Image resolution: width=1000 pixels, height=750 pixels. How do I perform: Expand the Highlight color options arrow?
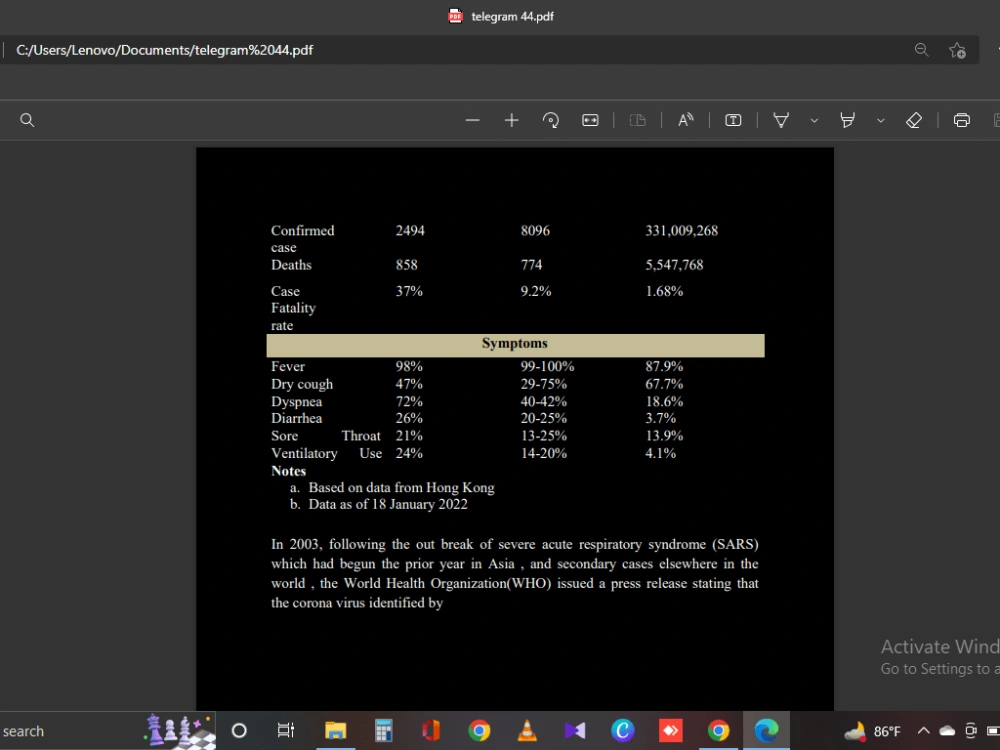pos(881,120)
